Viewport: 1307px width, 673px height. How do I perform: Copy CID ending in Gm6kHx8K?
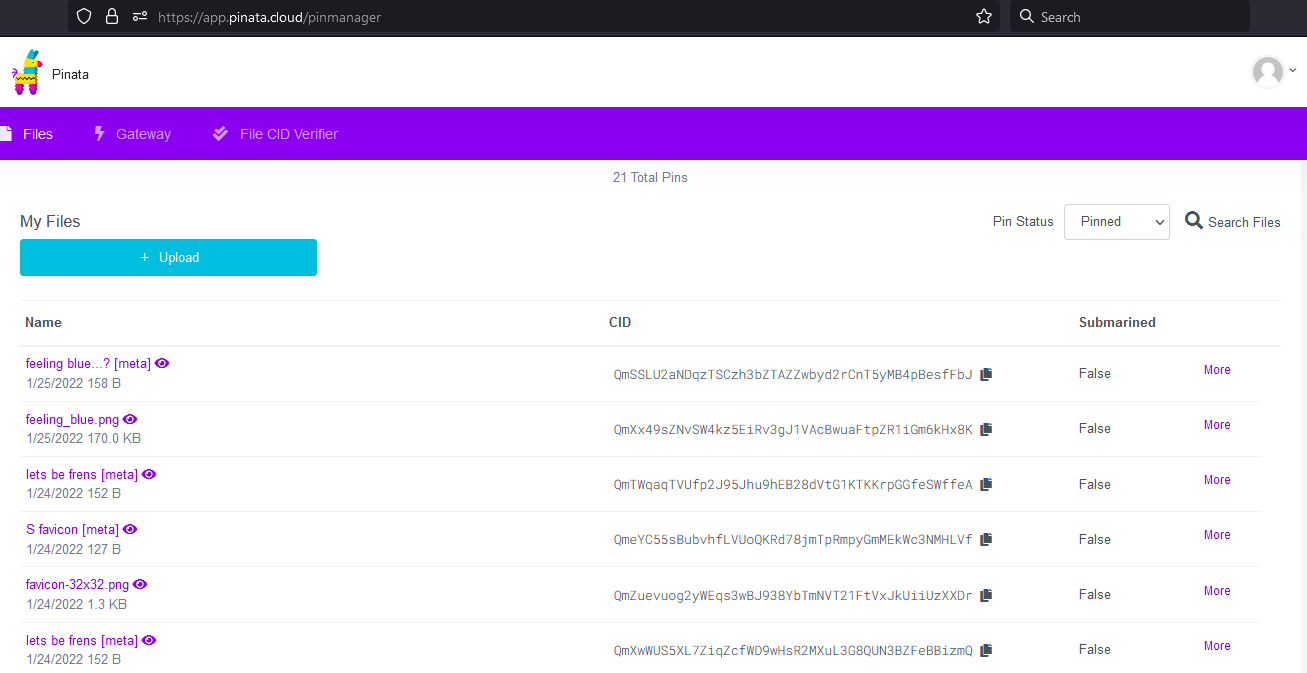(x=986, y=429)
